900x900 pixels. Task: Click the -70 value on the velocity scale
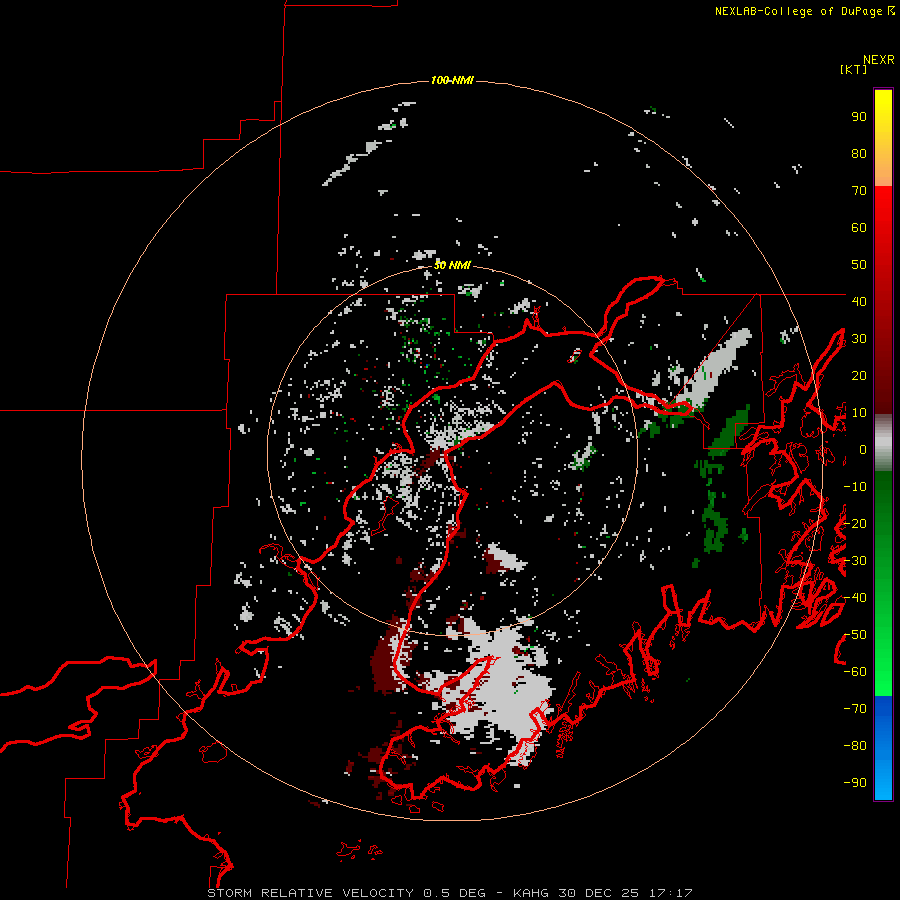coord(855,709)
